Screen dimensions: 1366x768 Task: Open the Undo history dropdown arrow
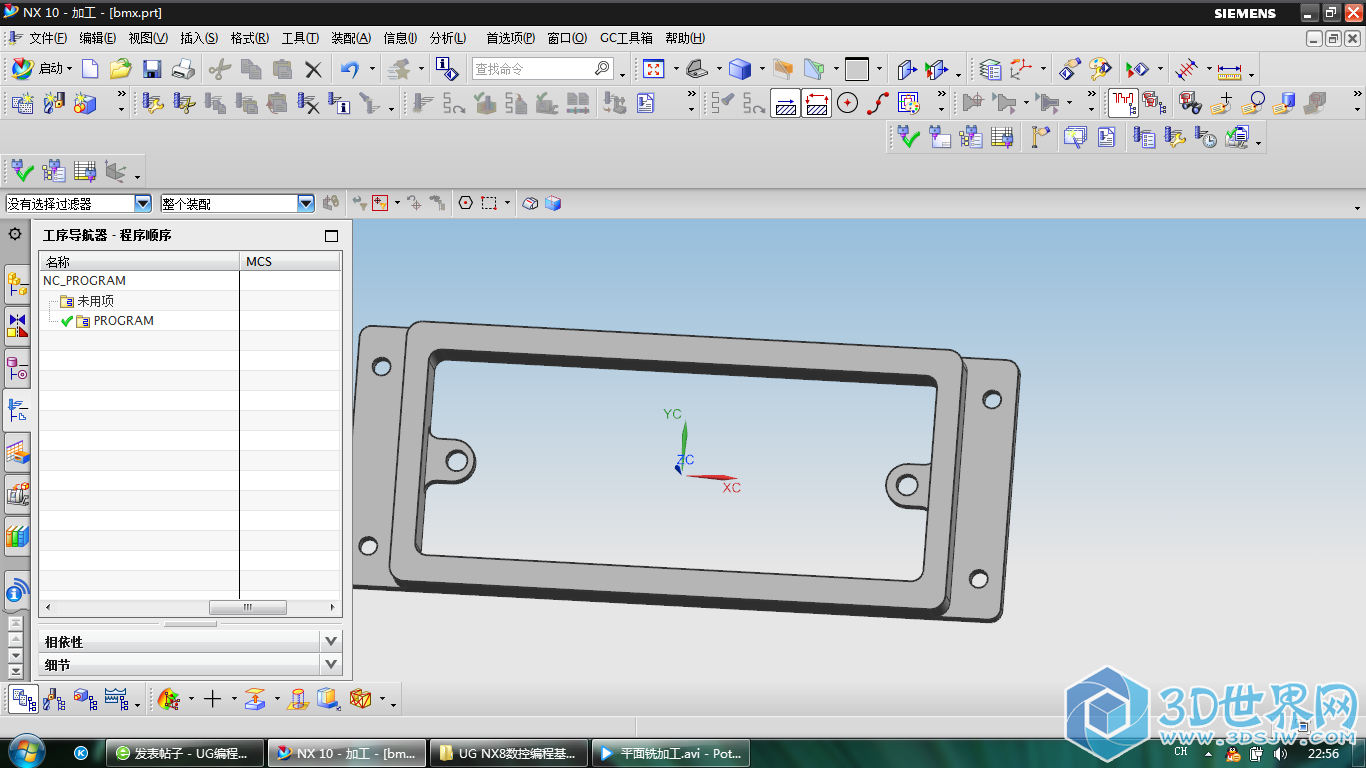373,69
